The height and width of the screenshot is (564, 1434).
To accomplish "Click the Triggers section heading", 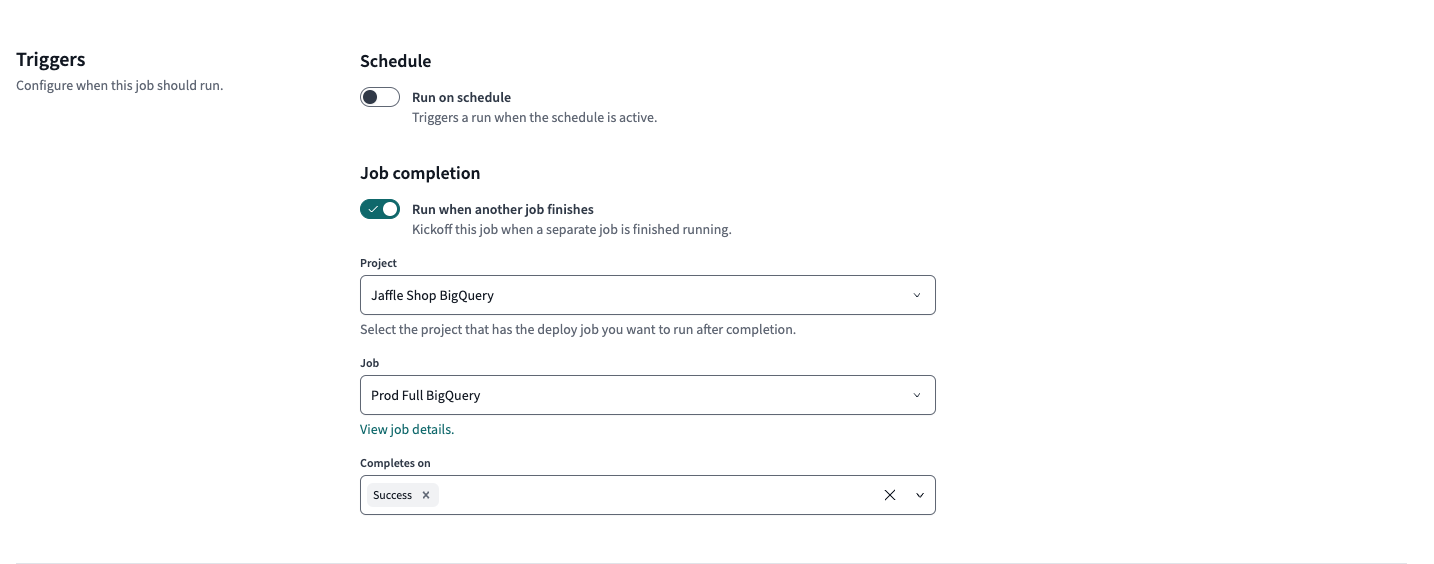I will click(x=51, y=60).
